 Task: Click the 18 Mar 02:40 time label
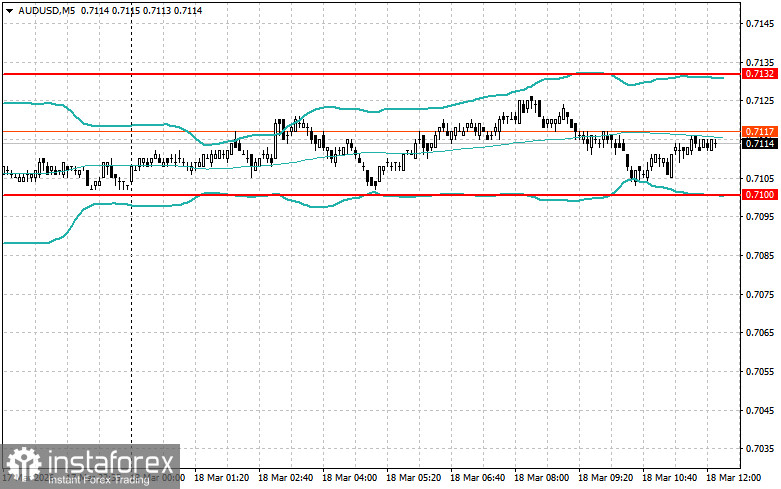(285, 478)
